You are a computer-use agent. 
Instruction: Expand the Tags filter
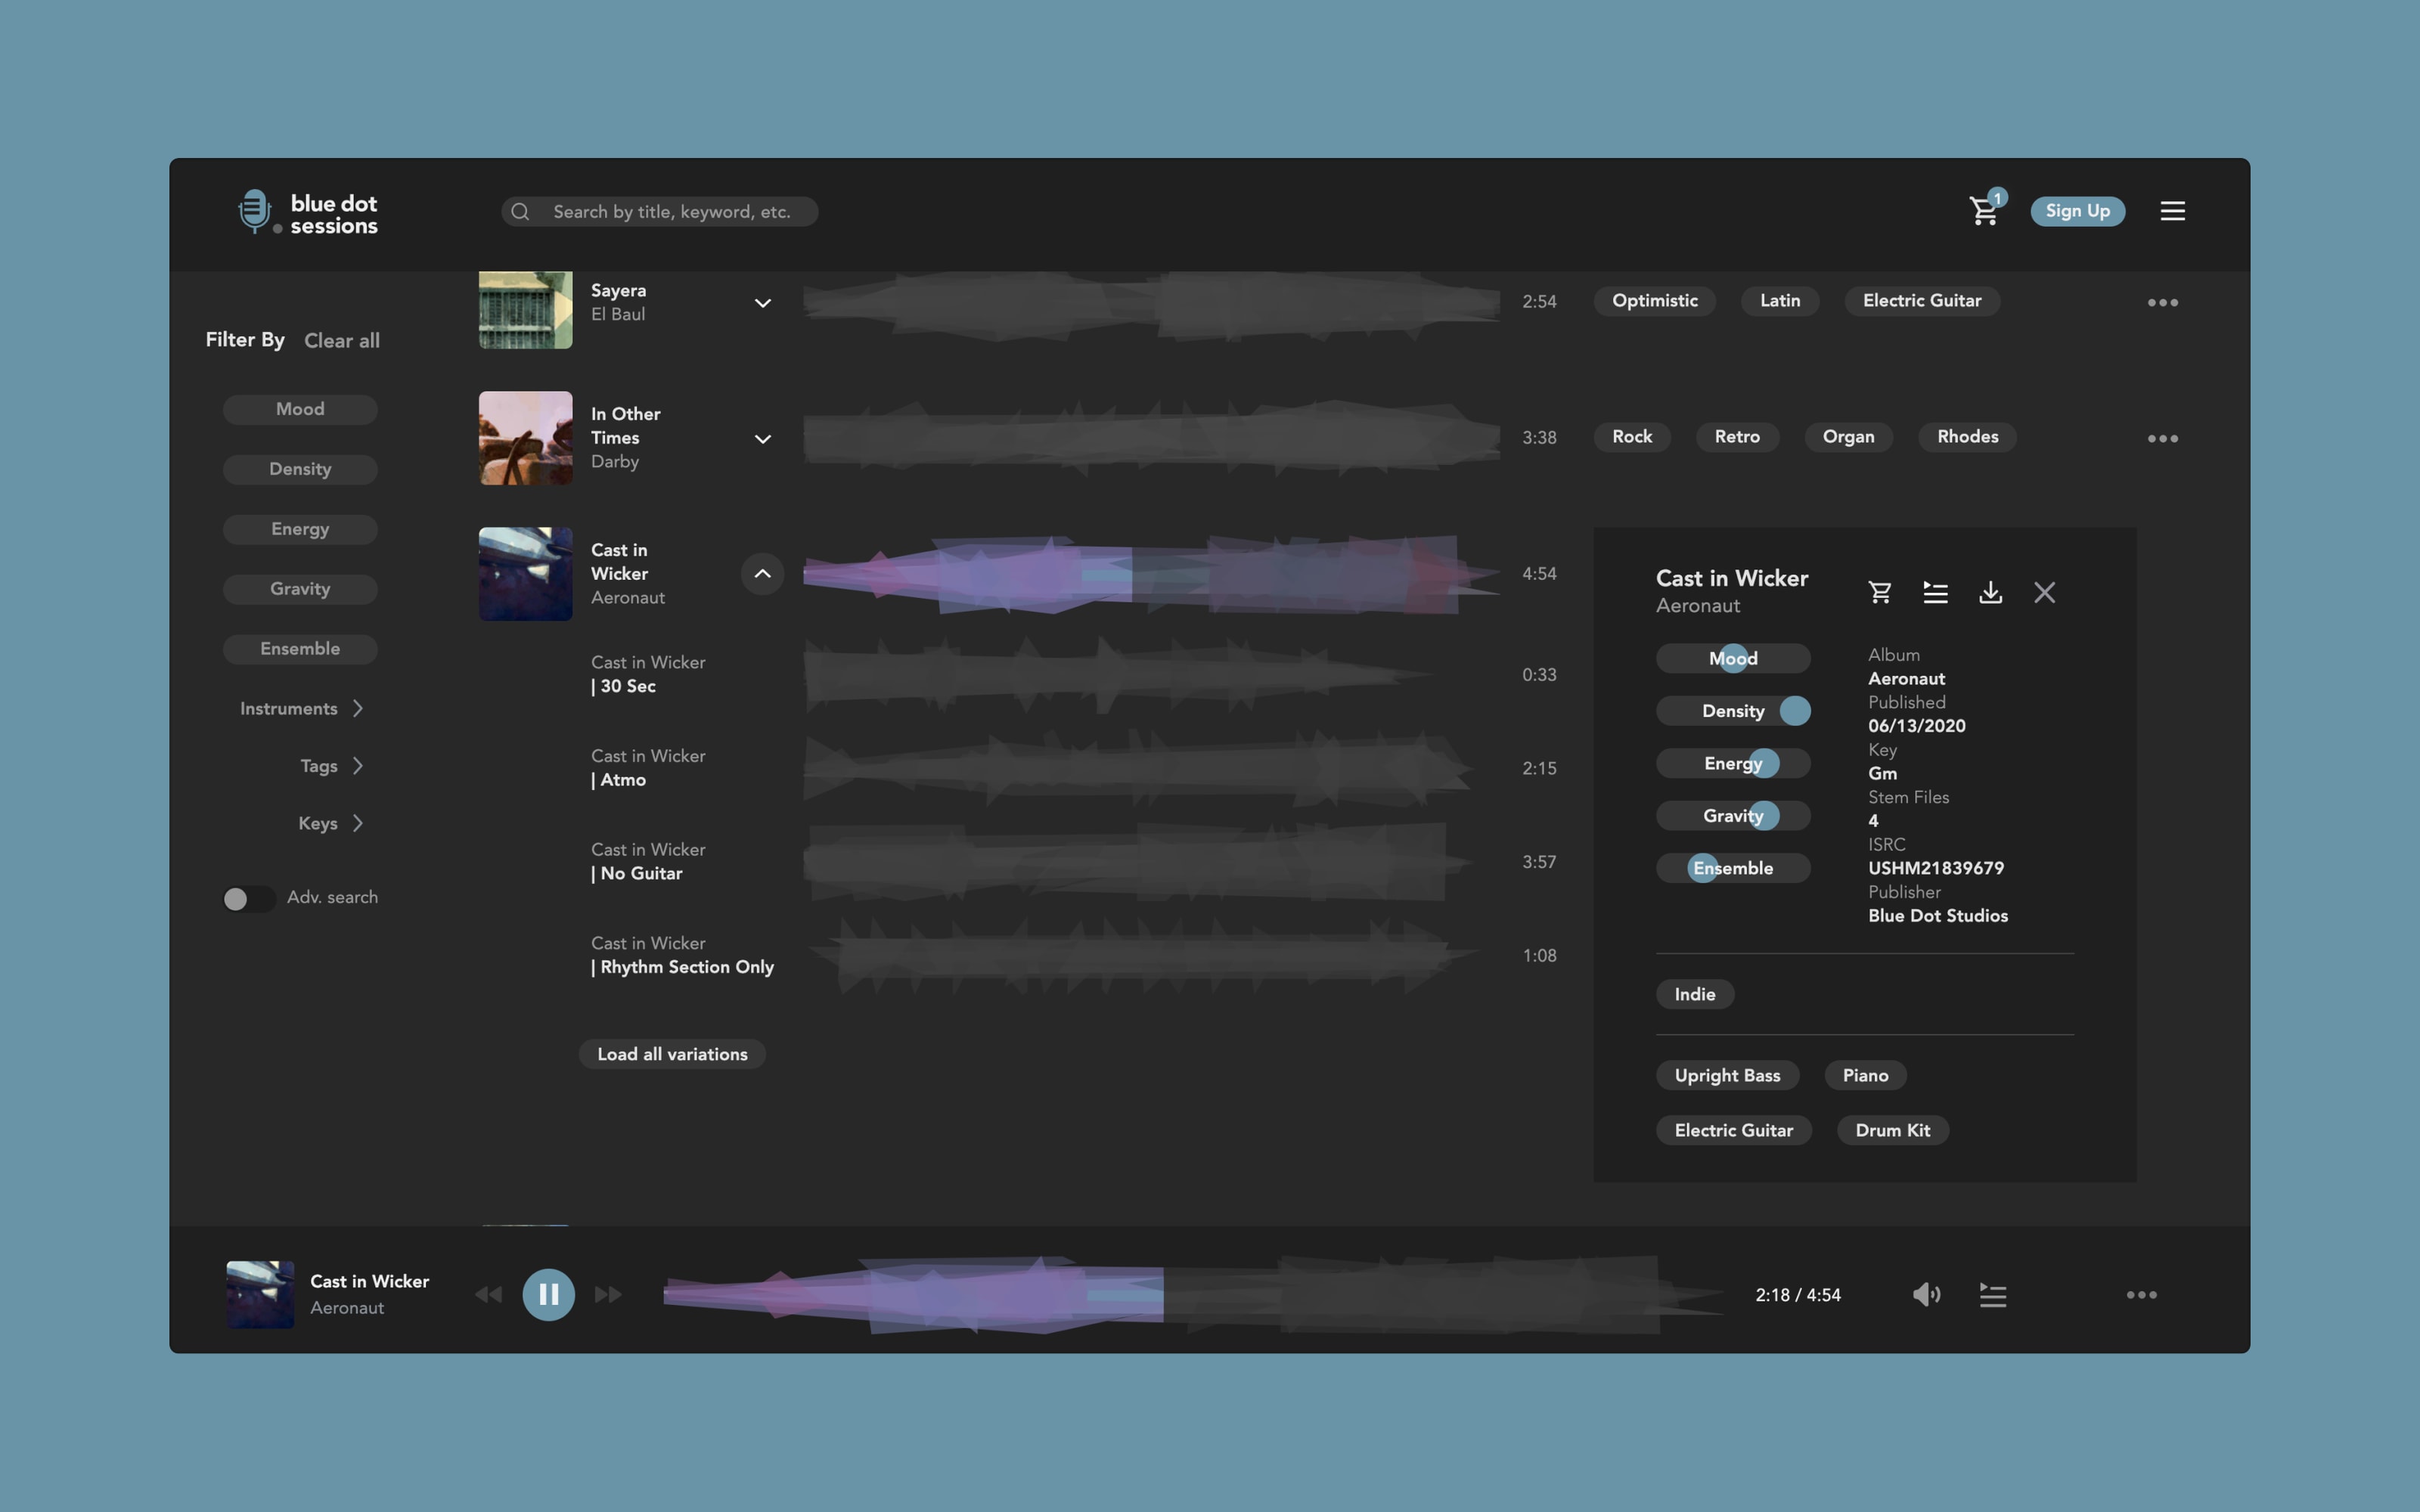pos(331,765)
